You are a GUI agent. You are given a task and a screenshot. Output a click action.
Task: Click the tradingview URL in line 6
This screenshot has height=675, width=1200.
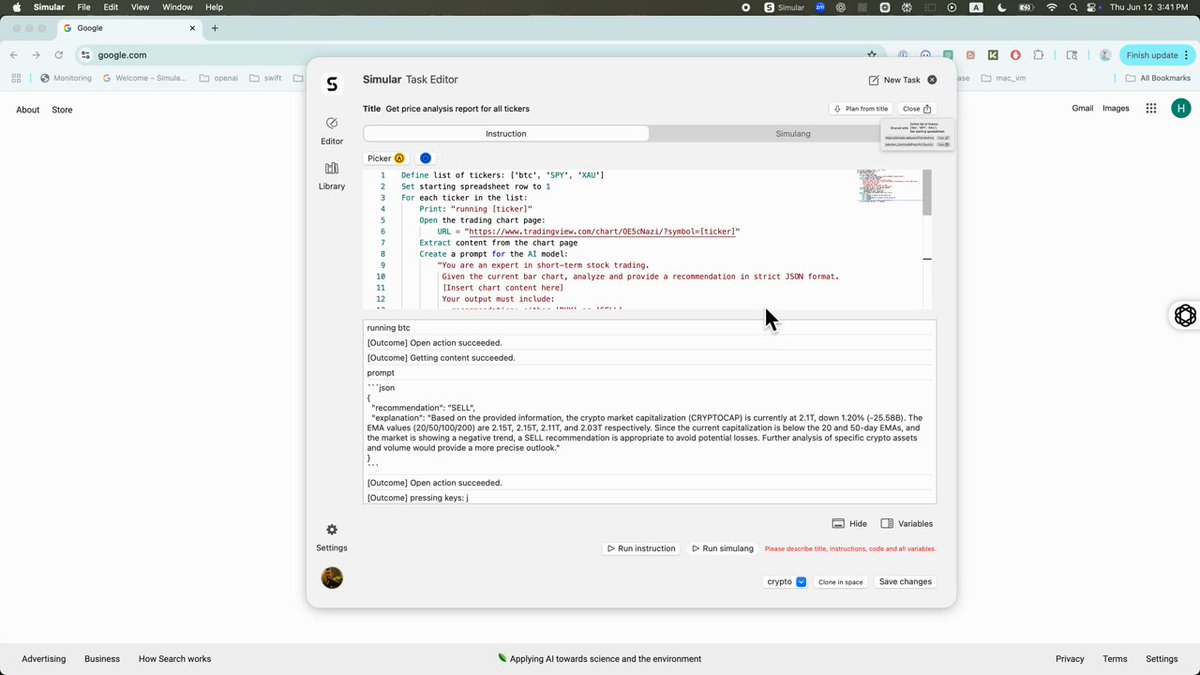[602, 231]
